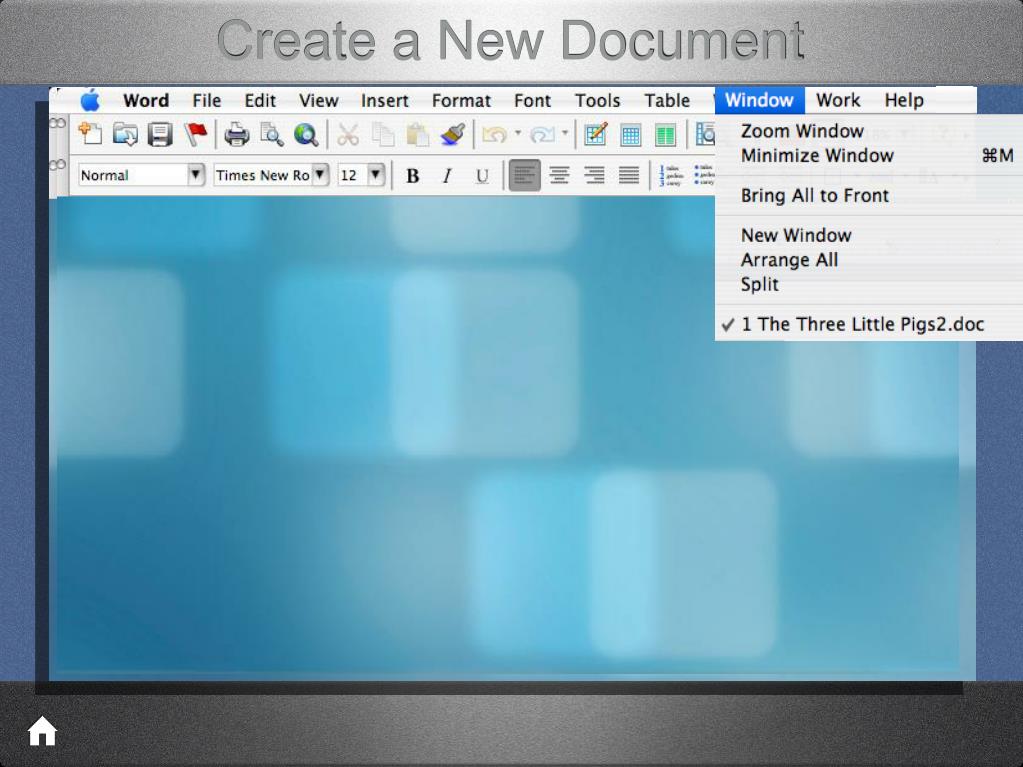Expand the Redo history dropdown arrow
The width and height of the screenshot is (1023, 767).
pyautogui.click(x=565, y=134)
